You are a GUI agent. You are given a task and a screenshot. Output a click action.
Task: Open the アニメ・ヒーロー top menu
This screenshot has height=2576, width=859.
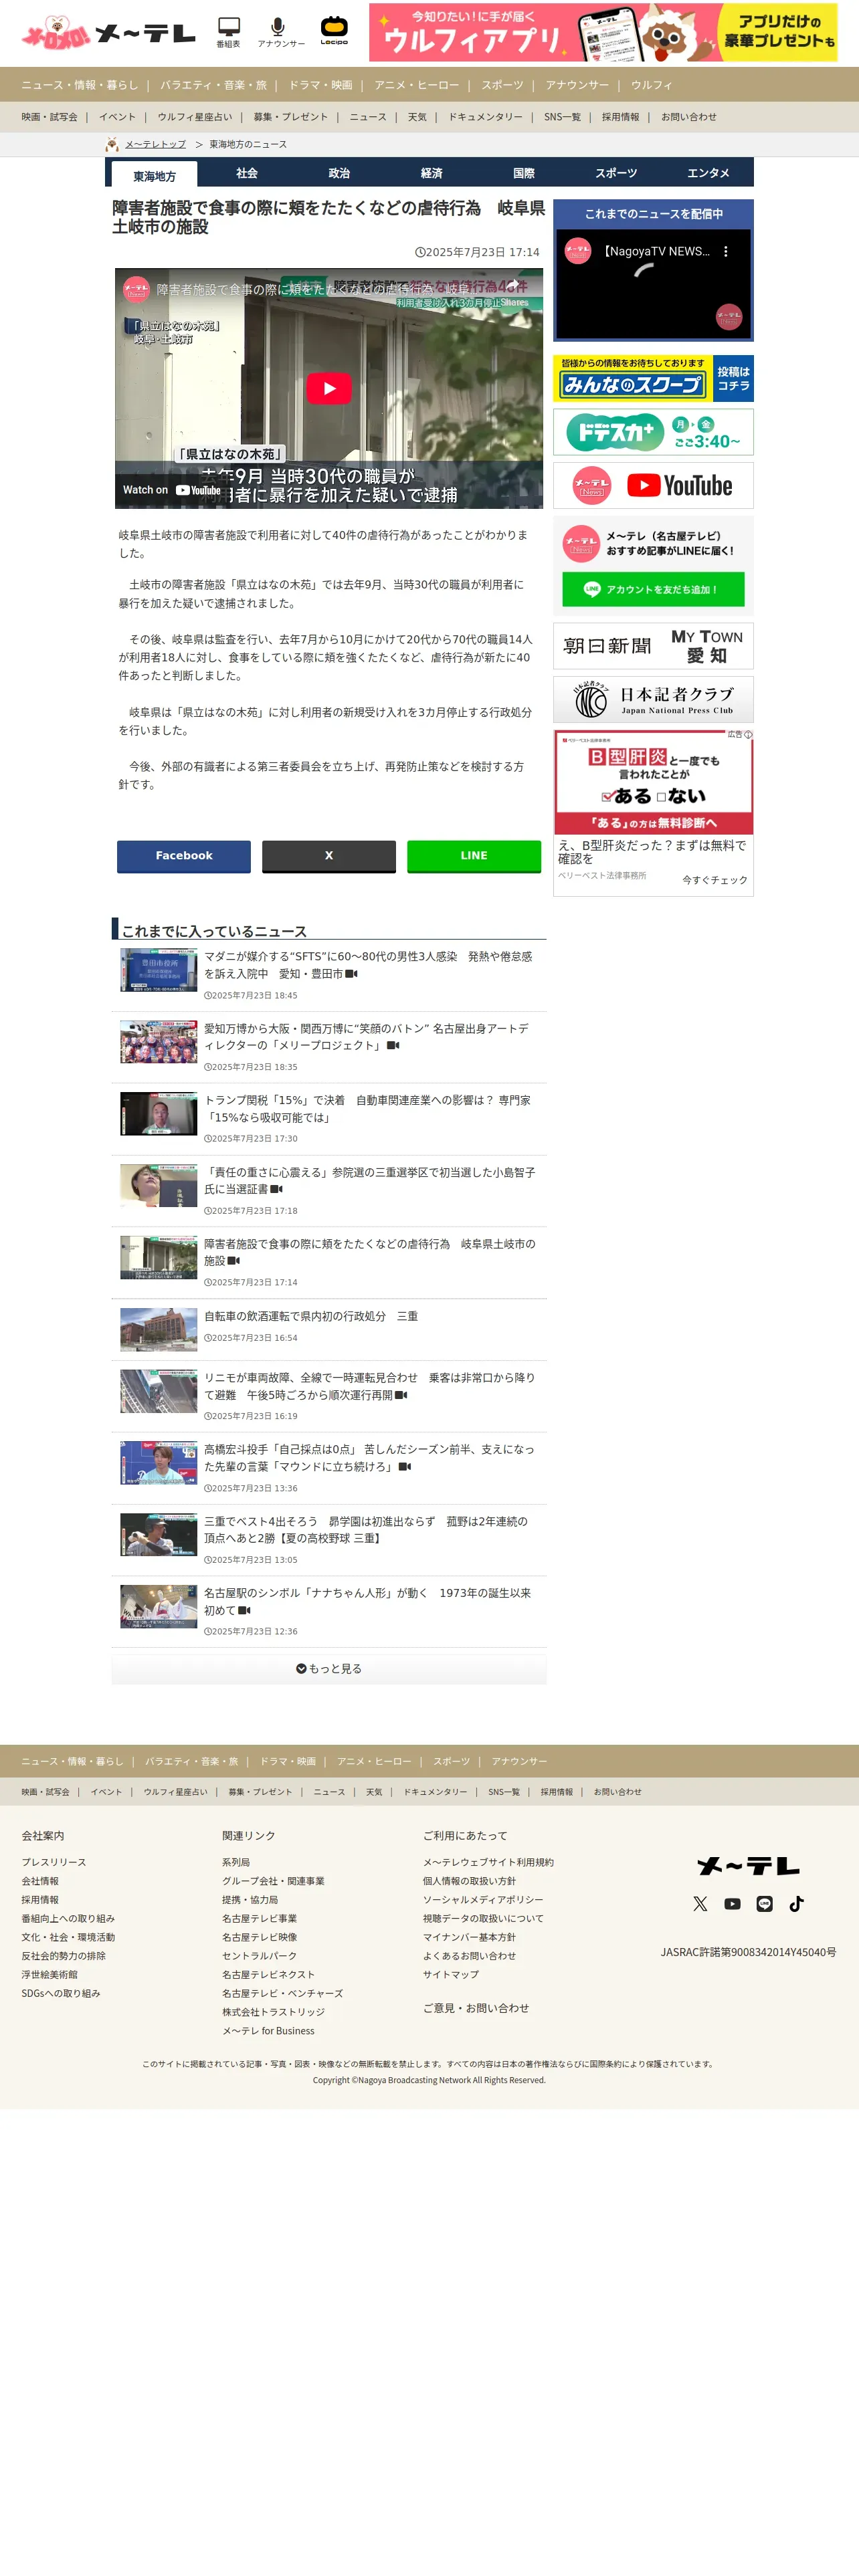point(416,85)
